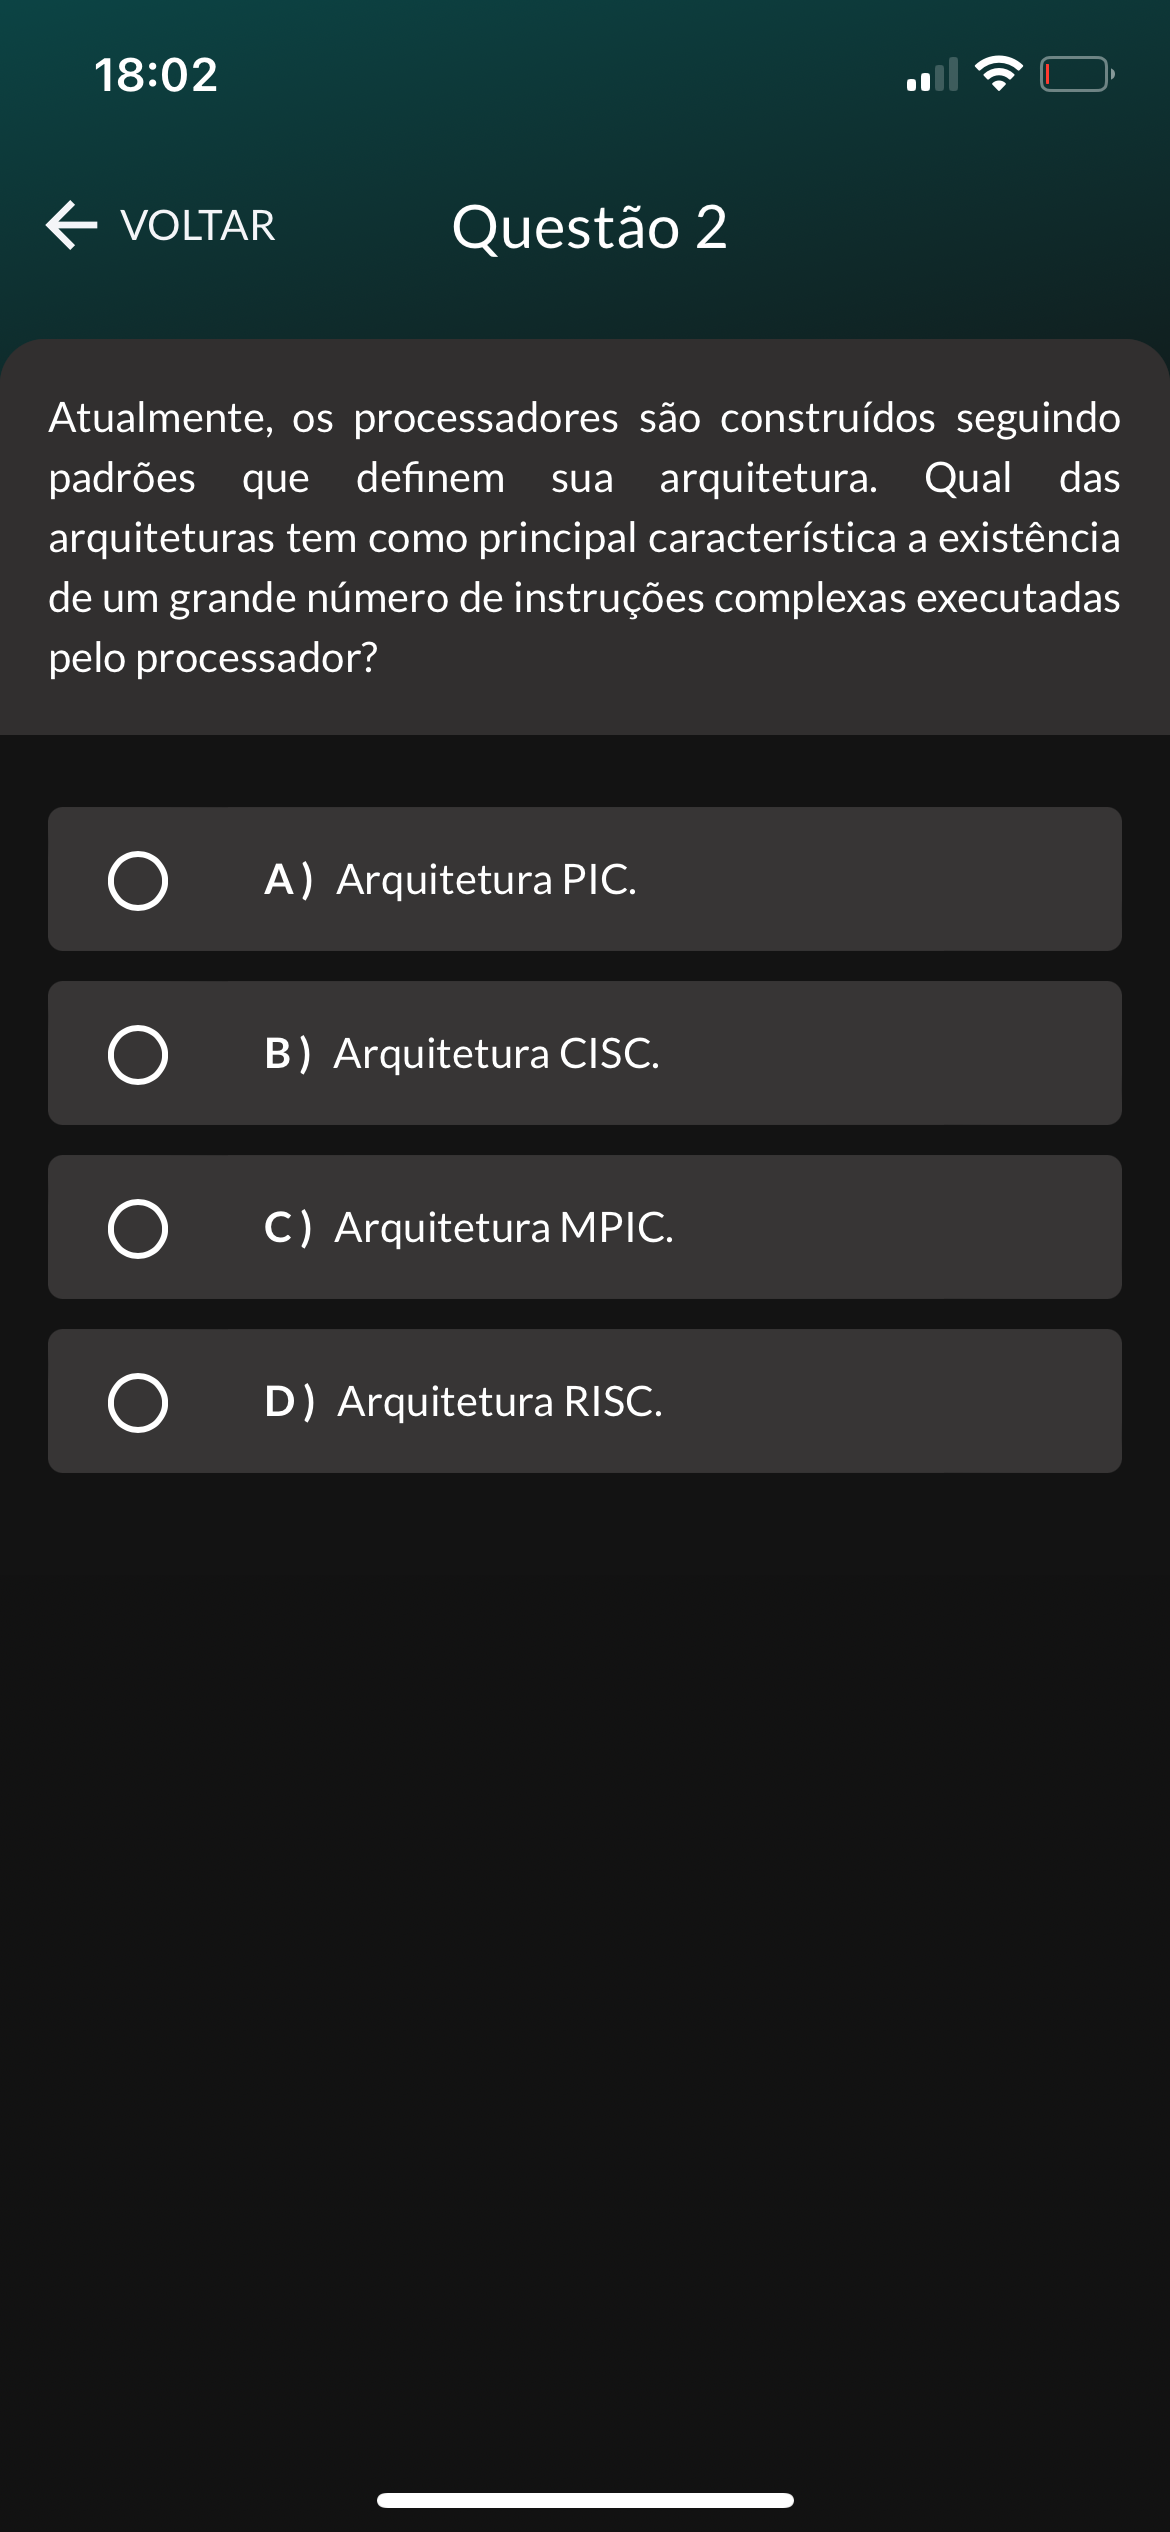1170x2532 pixels.
Task: Click the Wi-Fi status icon
Action: tap(998, 74)
